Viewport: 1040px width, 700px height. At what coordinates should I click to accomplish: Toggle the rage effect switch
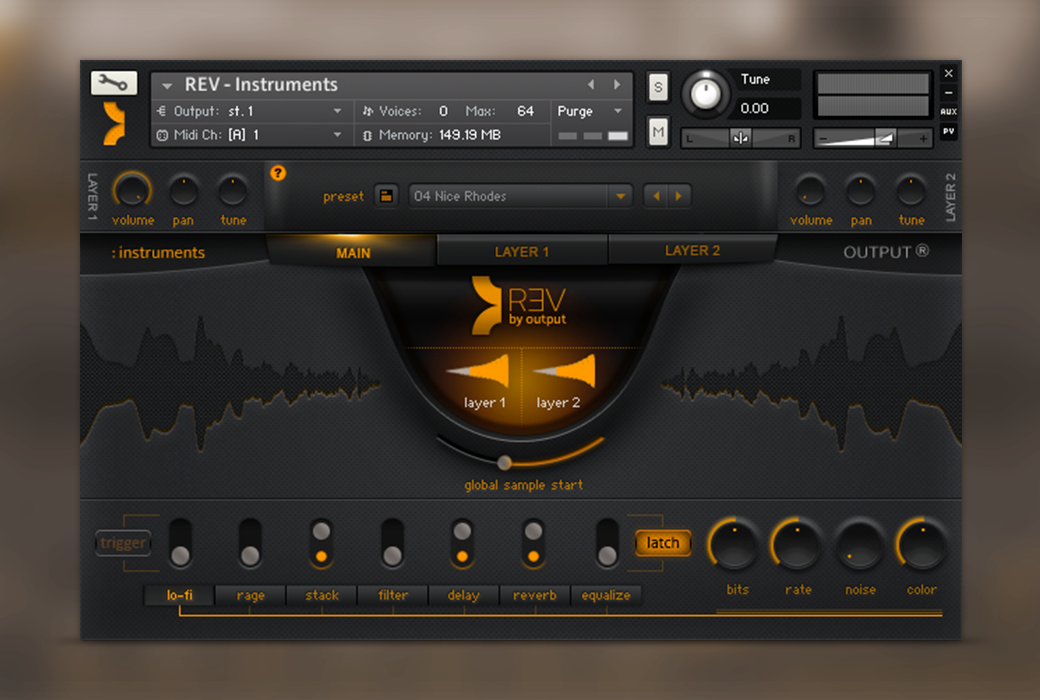point(250,543)
